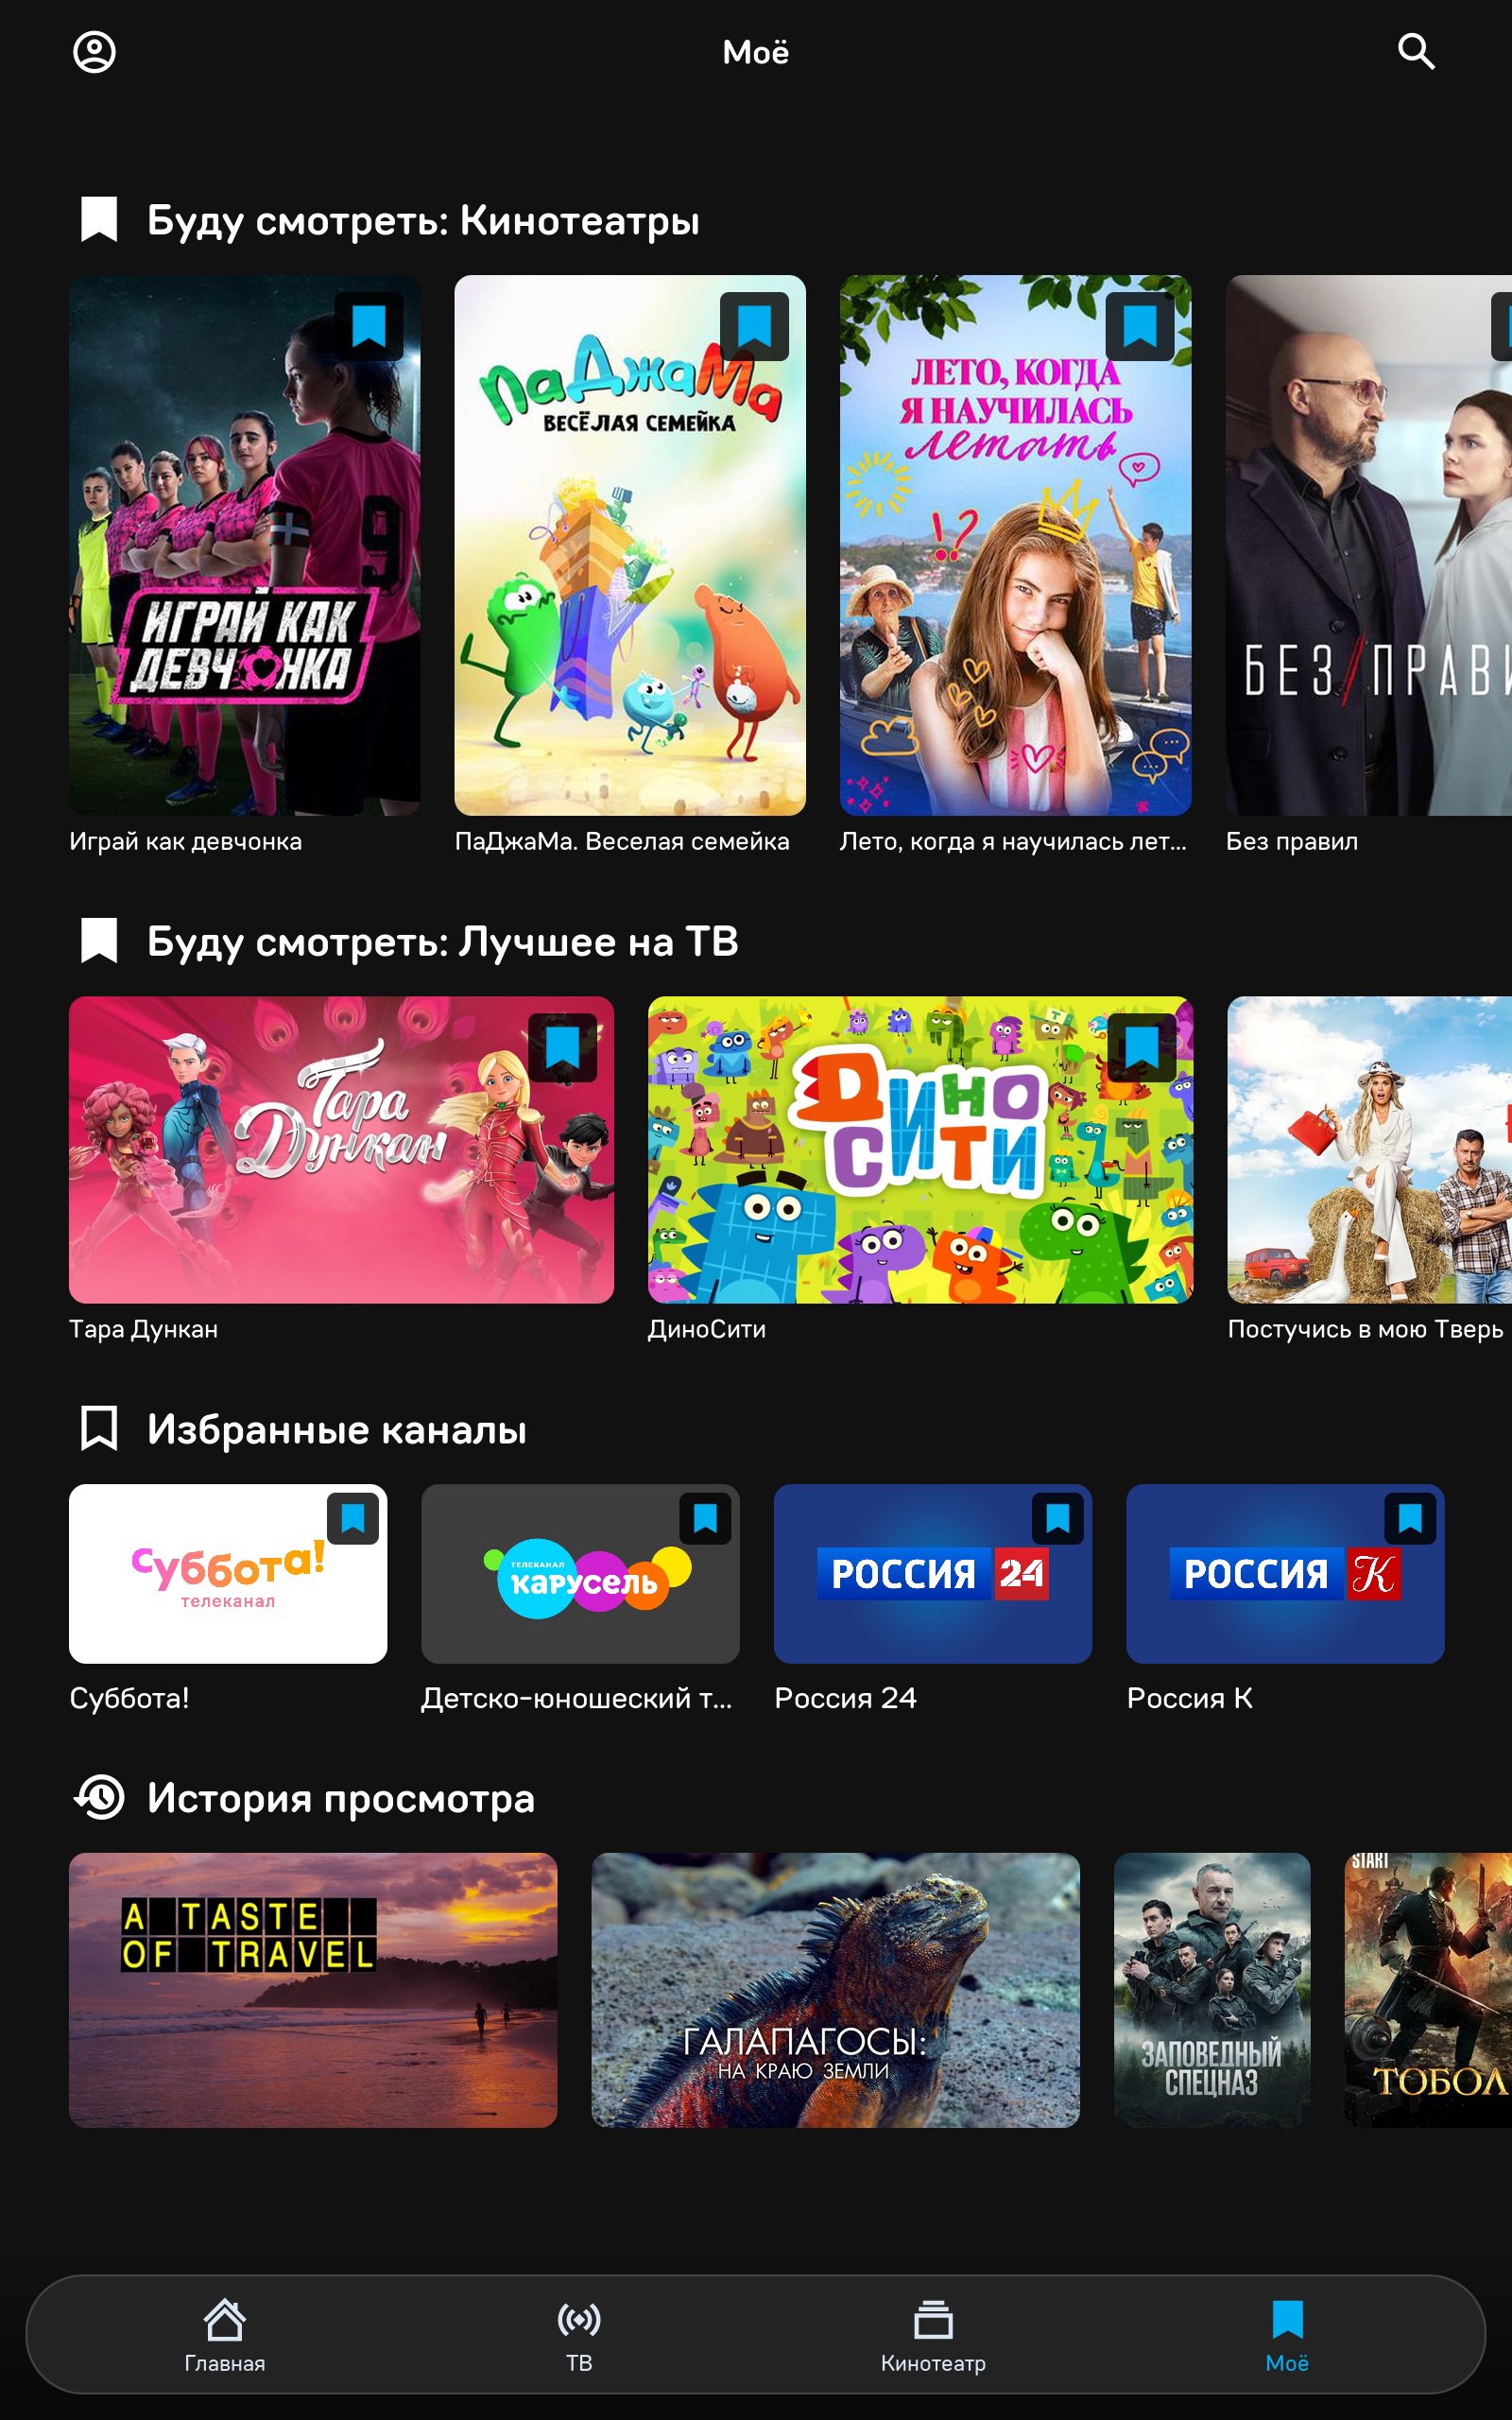Screen dimensions: 1512x2420
Task: Click outline bookmark icon beside Избранные каналы
Action: click(99, 1428)
